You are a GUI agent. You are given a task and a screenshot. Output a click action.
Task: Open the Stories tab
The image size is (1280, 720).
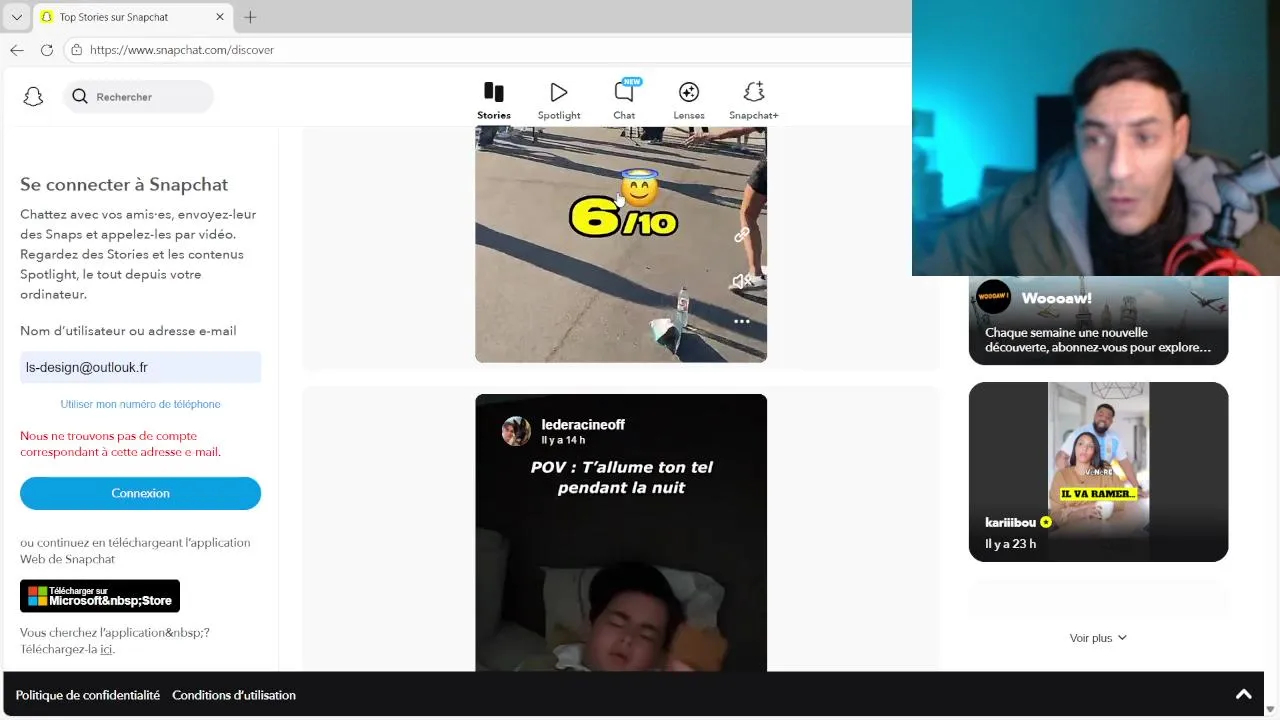[494, 101]
